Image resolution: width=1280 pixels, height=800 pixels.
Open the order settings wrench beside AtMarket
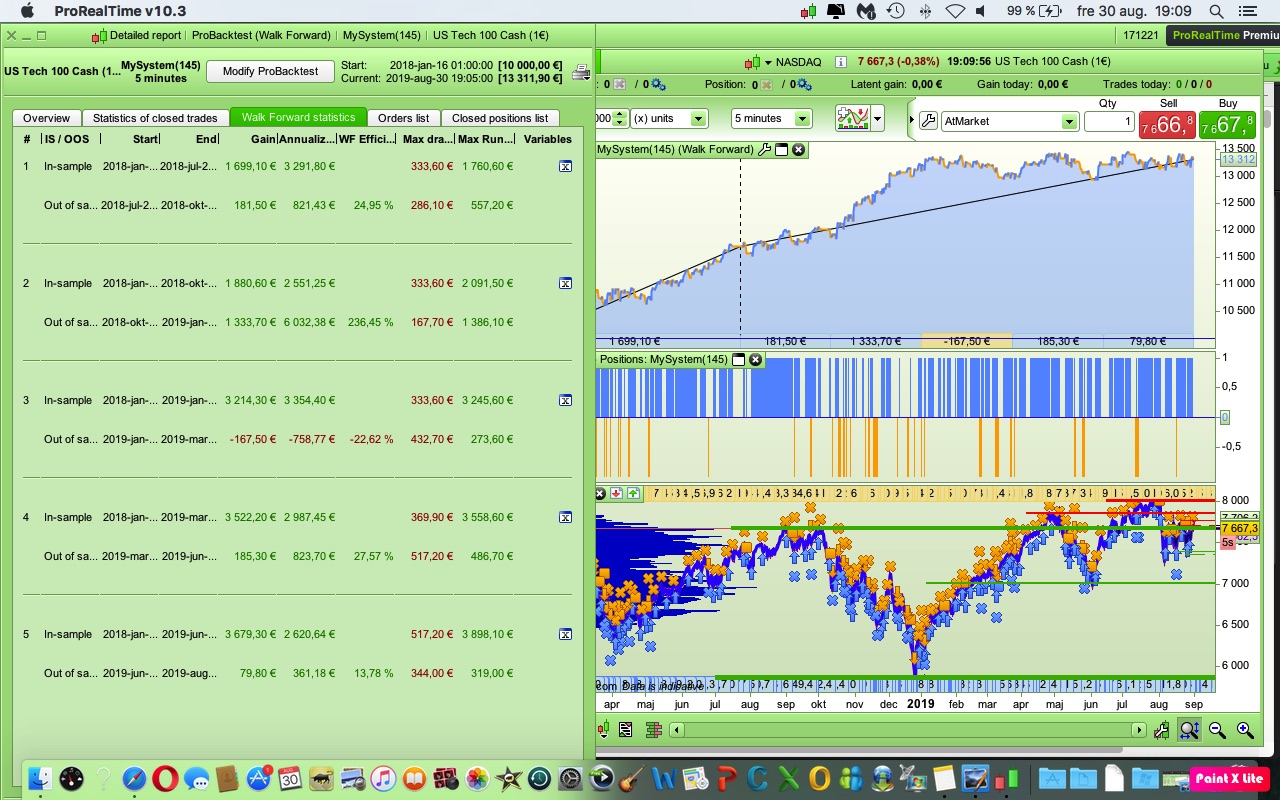(927, 121)
